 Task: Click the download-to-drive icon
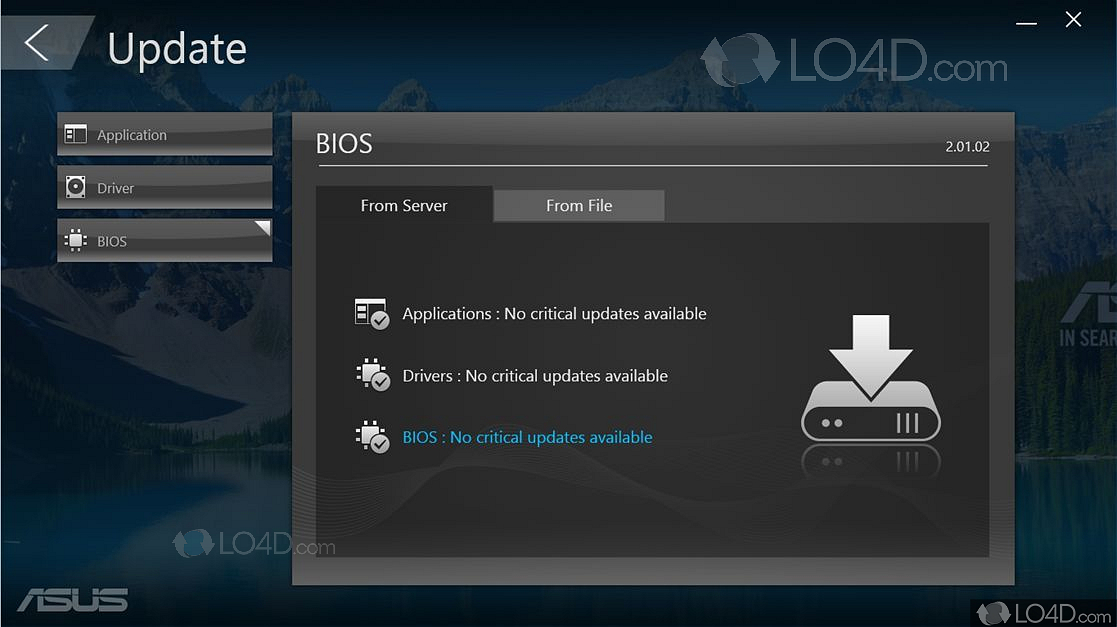(871, 378)
